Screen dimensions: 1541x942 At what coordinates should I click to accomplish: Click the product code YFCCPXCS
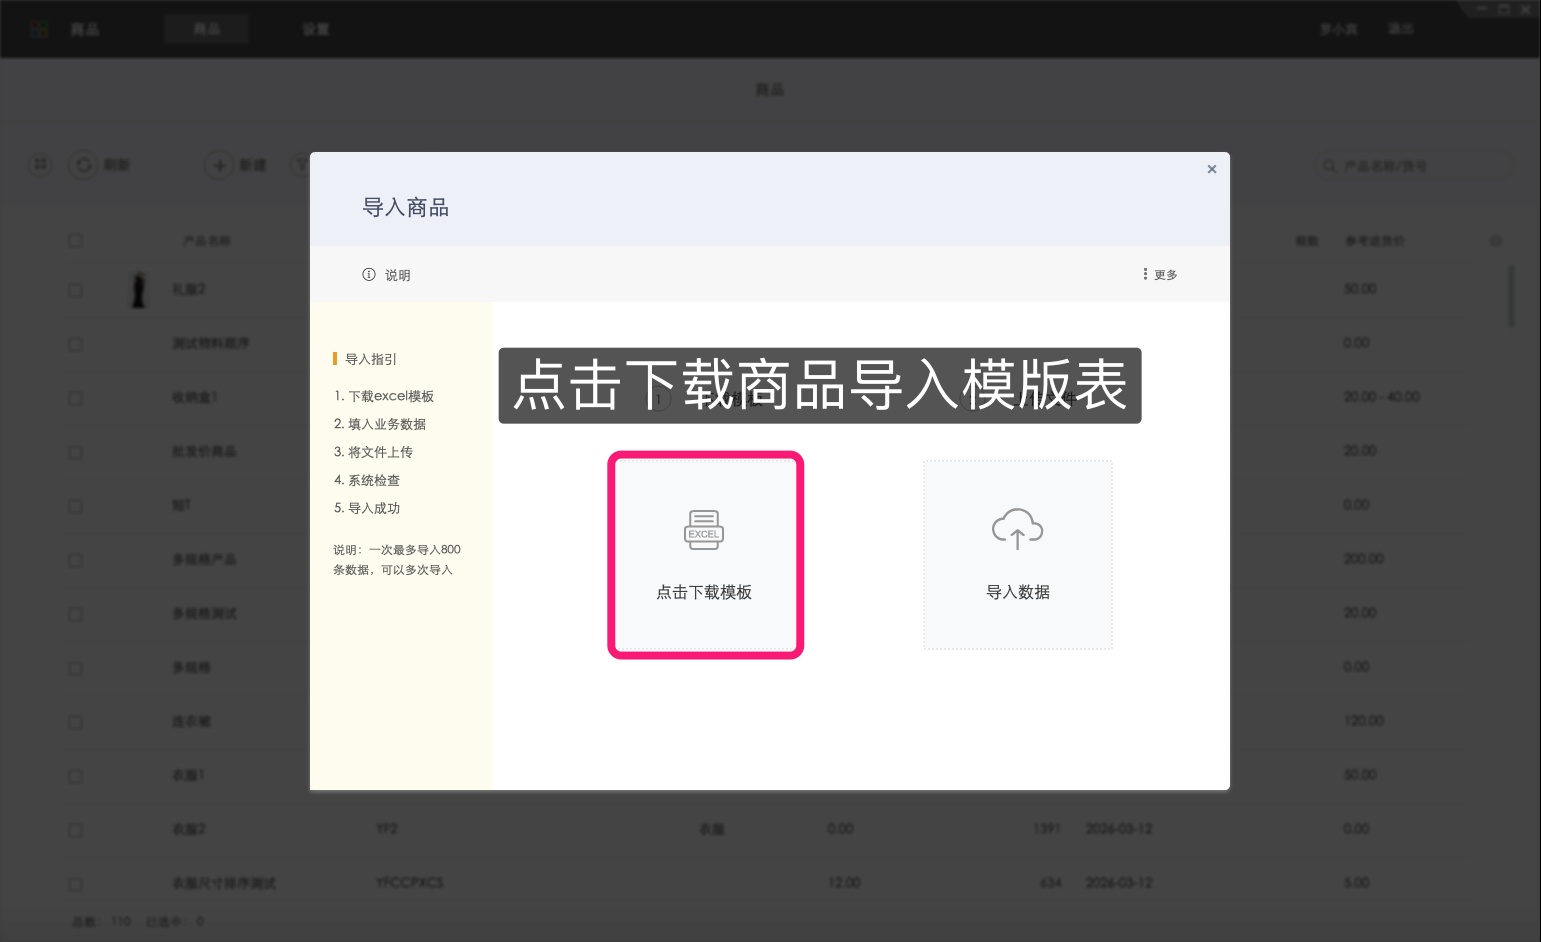(409, 883)
